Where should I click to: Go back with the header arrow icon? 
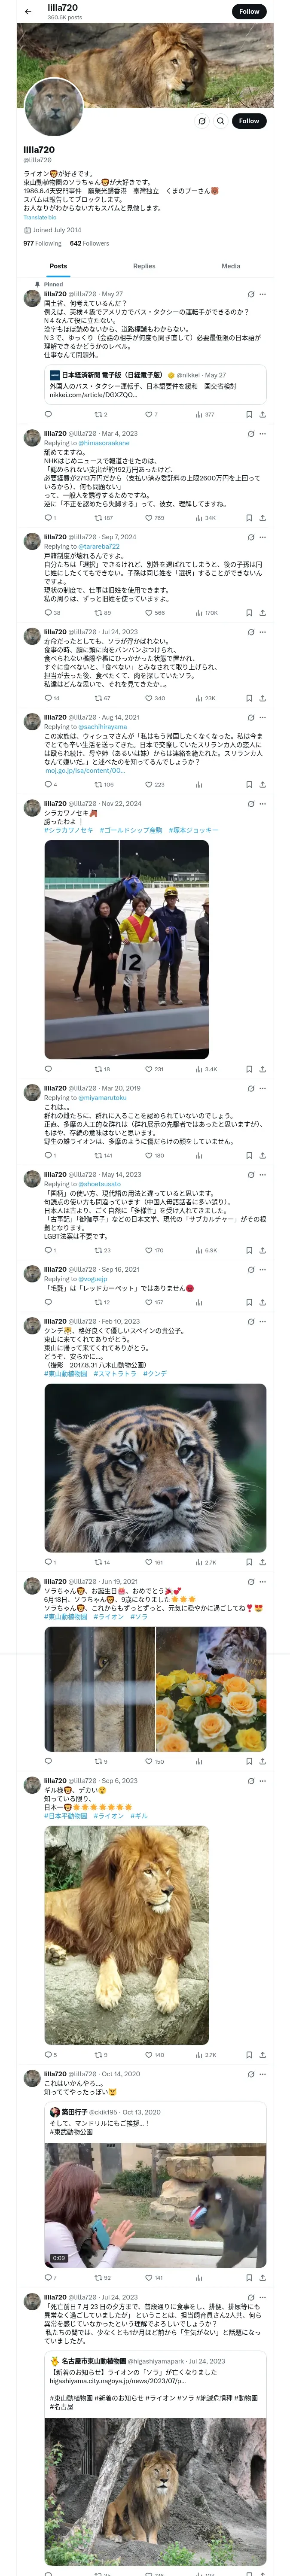tap(28, 11)
